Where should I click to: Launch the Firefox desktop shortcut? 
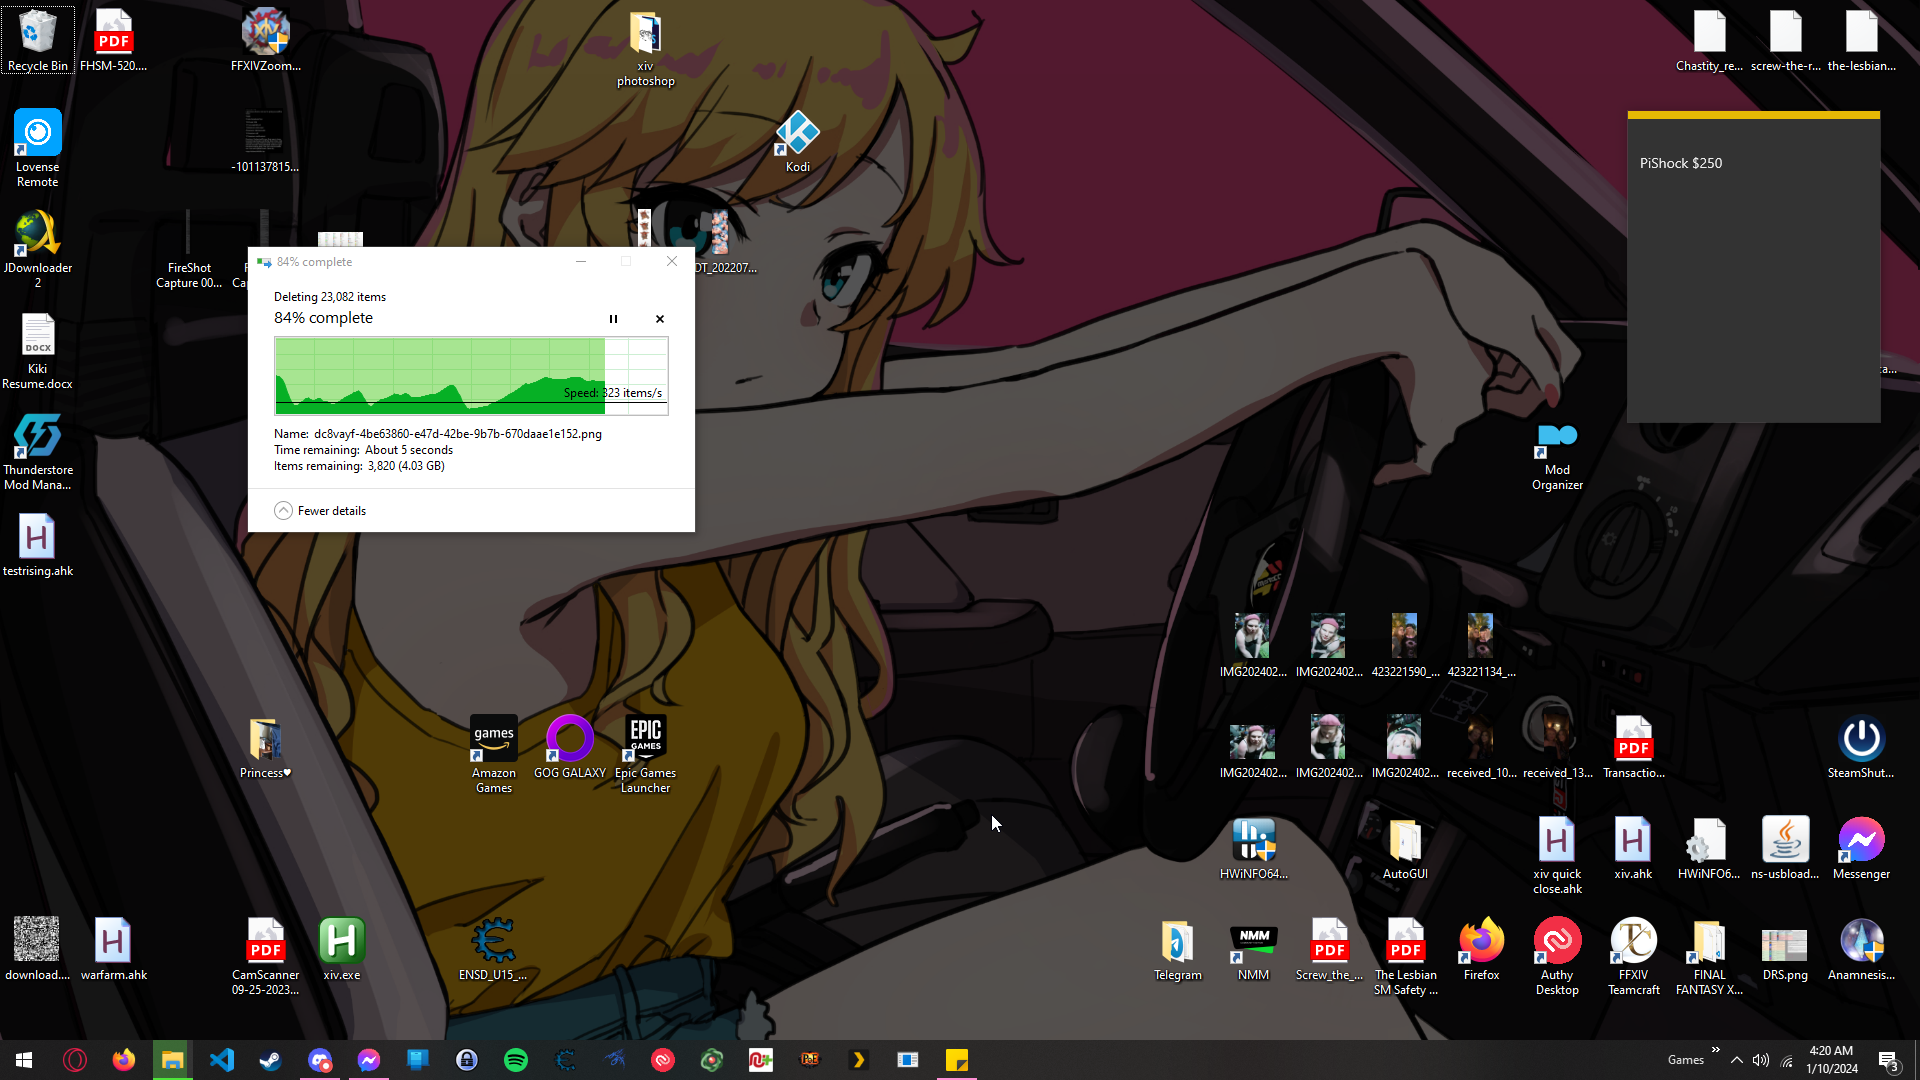(1482, 950)
